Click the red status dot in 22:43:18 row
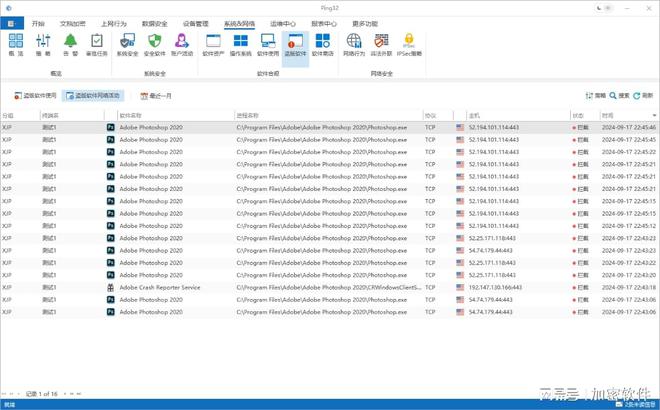Image resolution: width=660 pixels, height=410 pixels. (x=574, y=288)
